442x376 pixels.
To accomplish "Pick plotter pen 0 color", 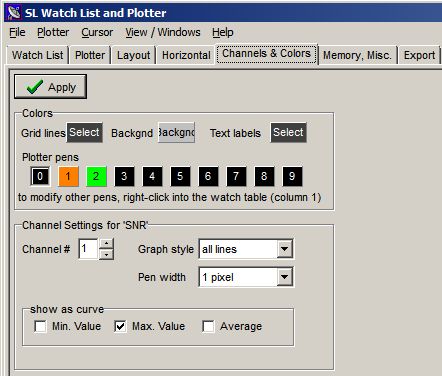I will pyautogui.click(x=40, y=176).
